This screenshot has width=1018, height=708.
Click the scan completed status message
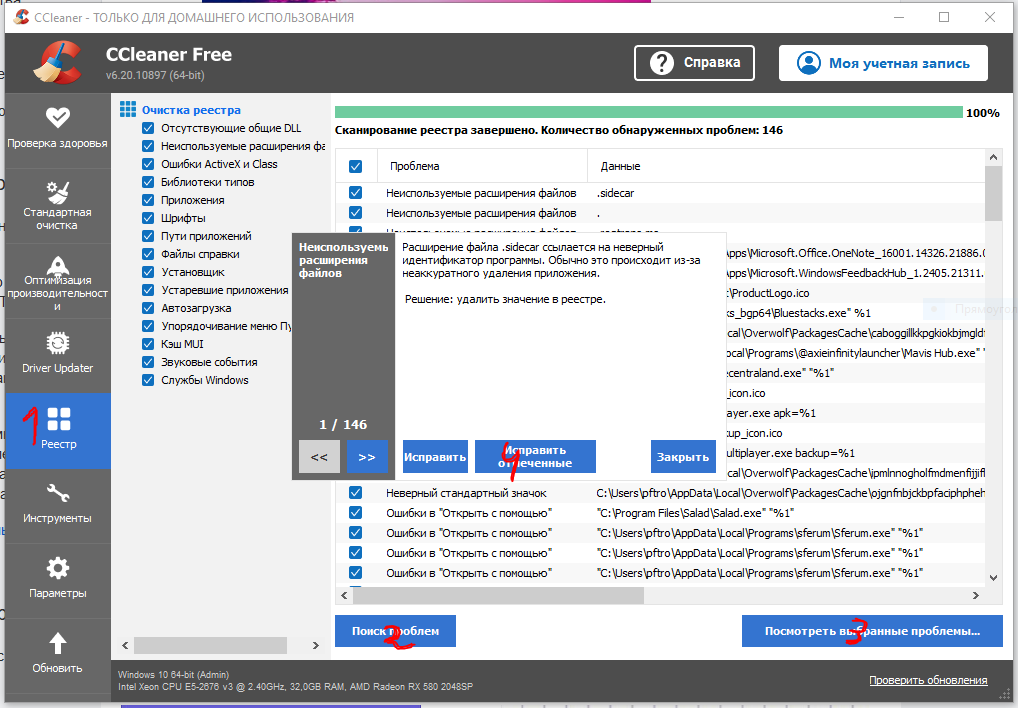click(559, 130)
